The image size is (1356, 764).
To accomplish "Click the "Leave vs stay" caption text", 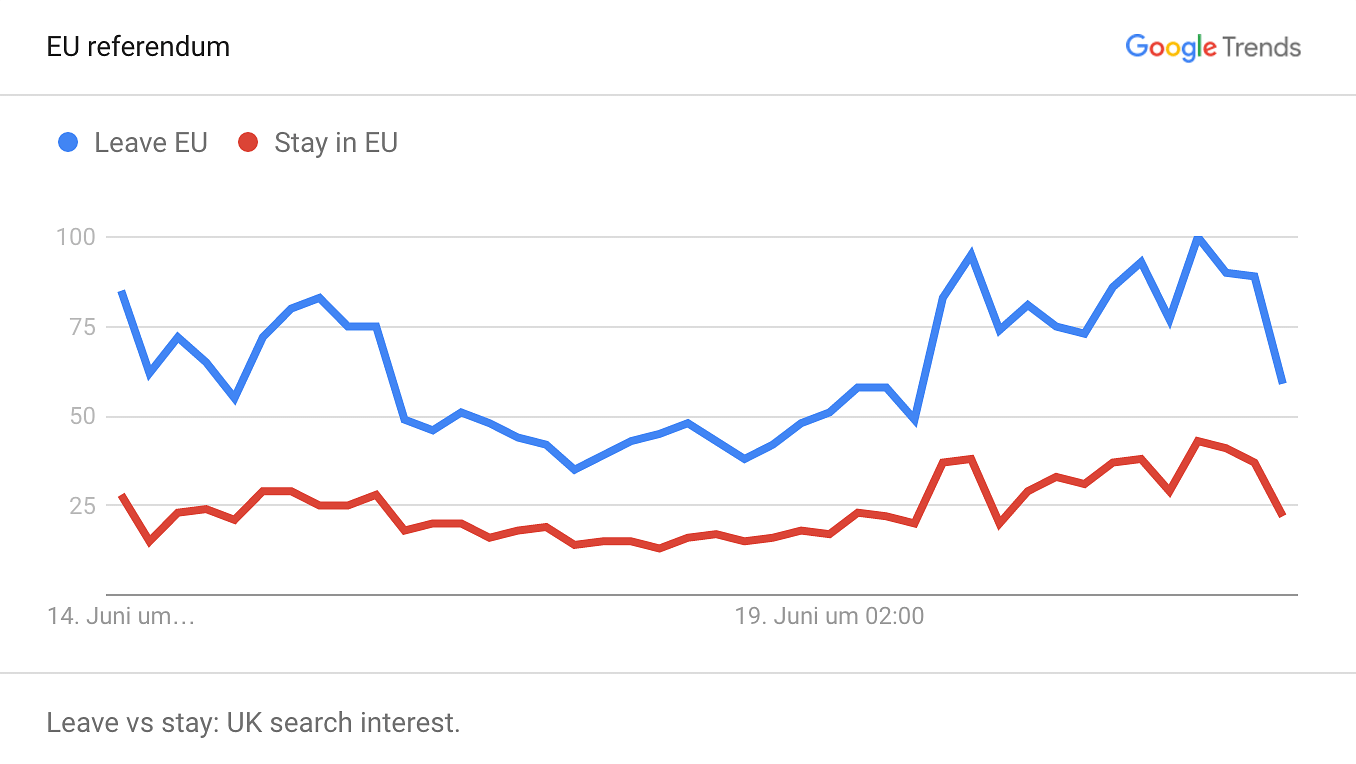I will (253, 722).
